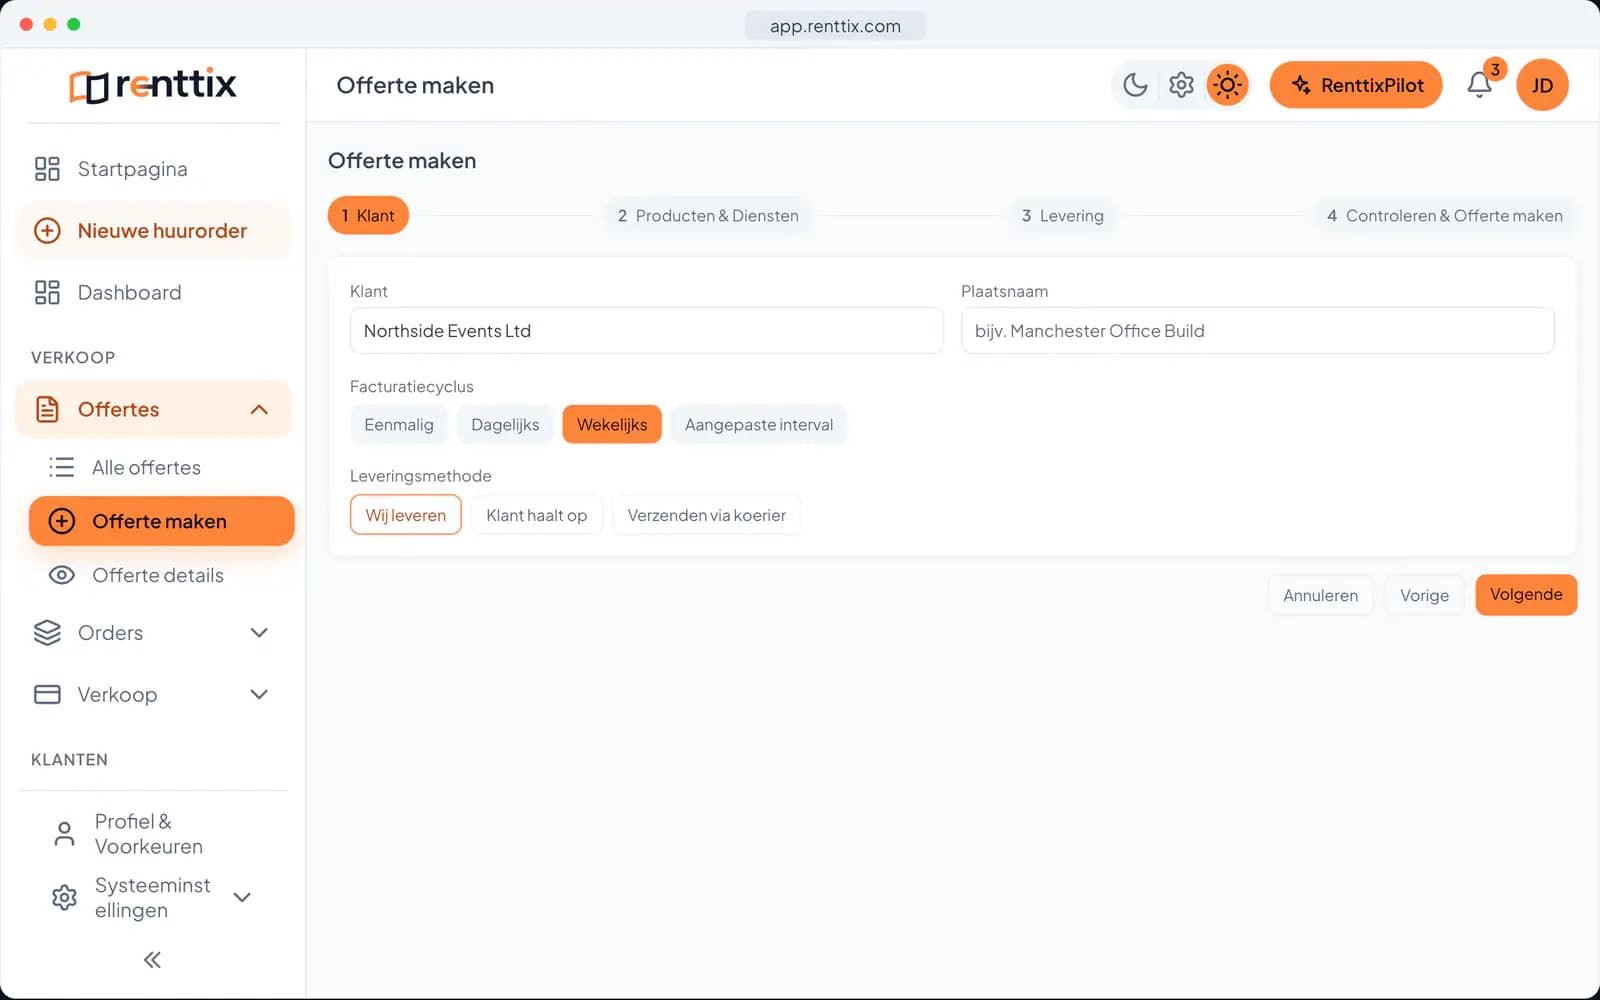1600x1000 pixels.
Task: Click Nieuwe huurorder
Action: (153, 231)
